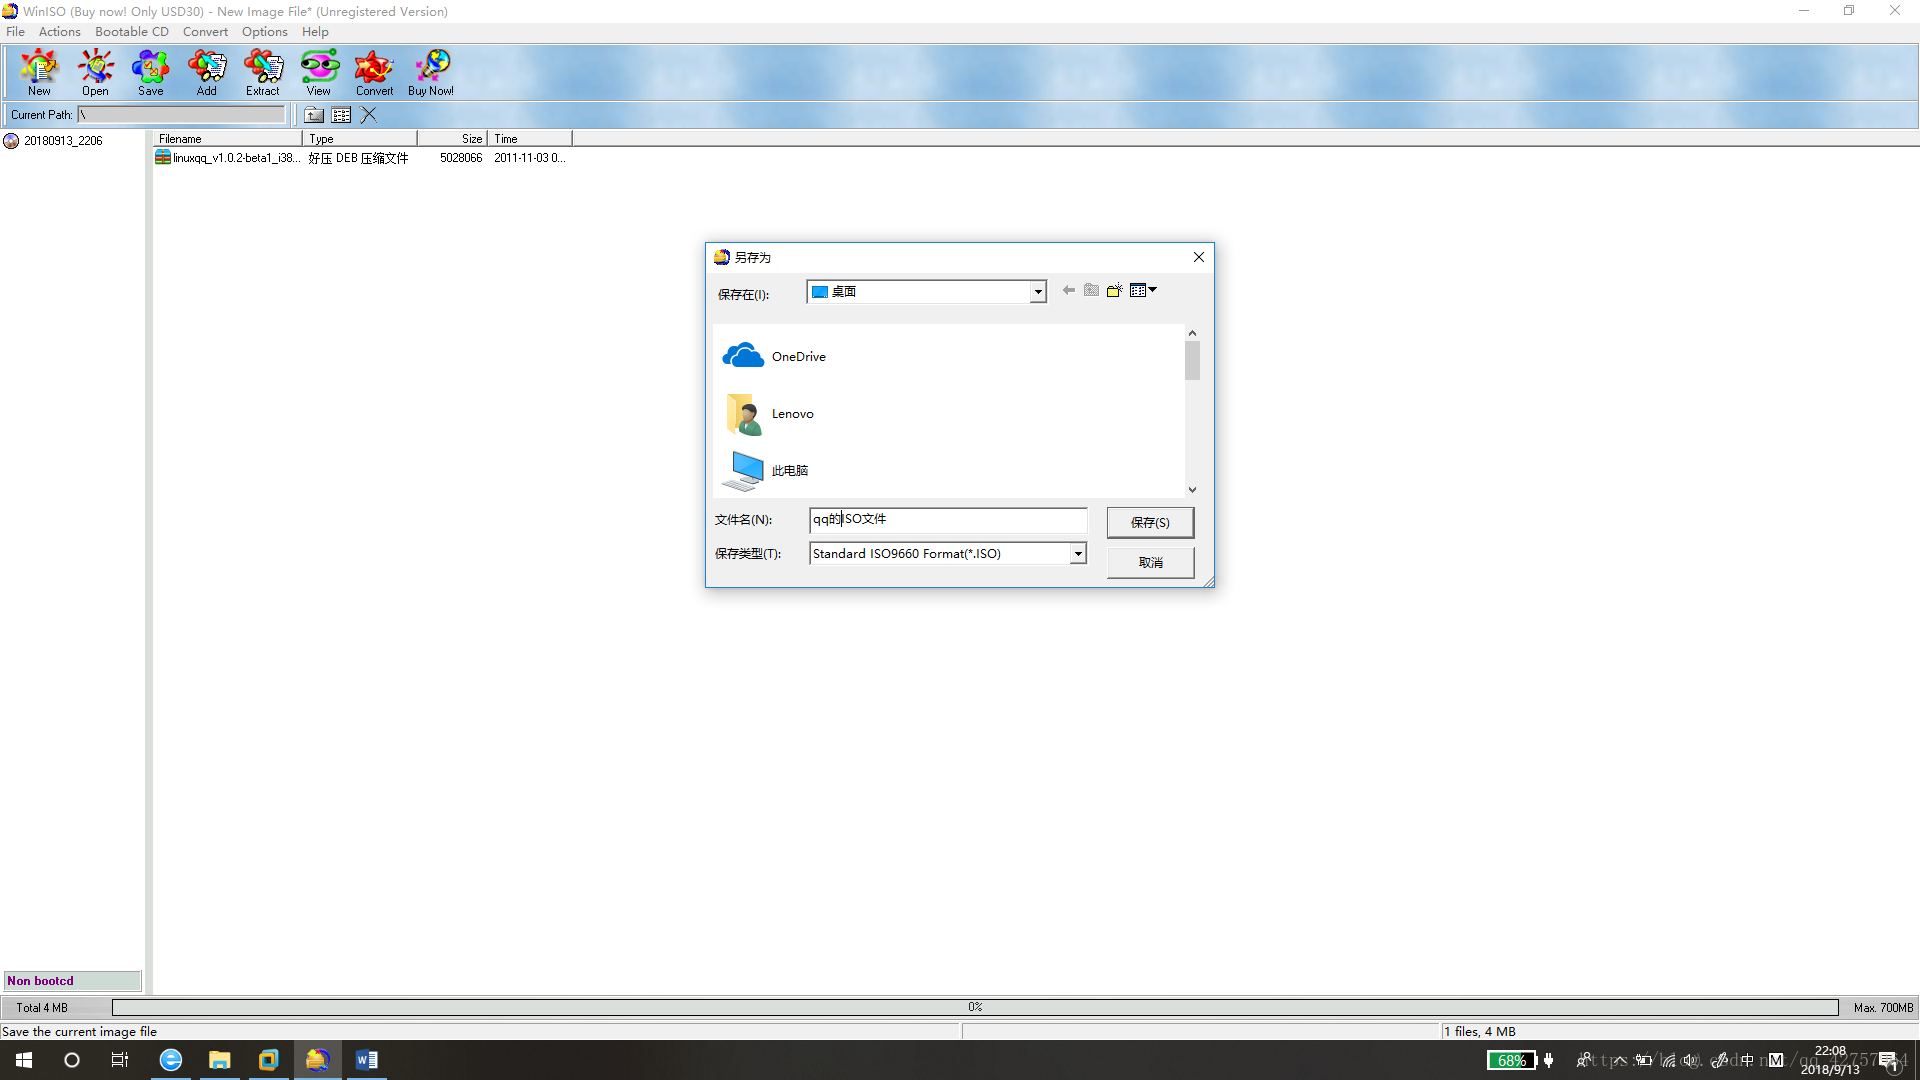Click 取消 button to cancel dialog
Image resolution: width=1920 pixels, height=1080 pixels.
[1150, 560]
